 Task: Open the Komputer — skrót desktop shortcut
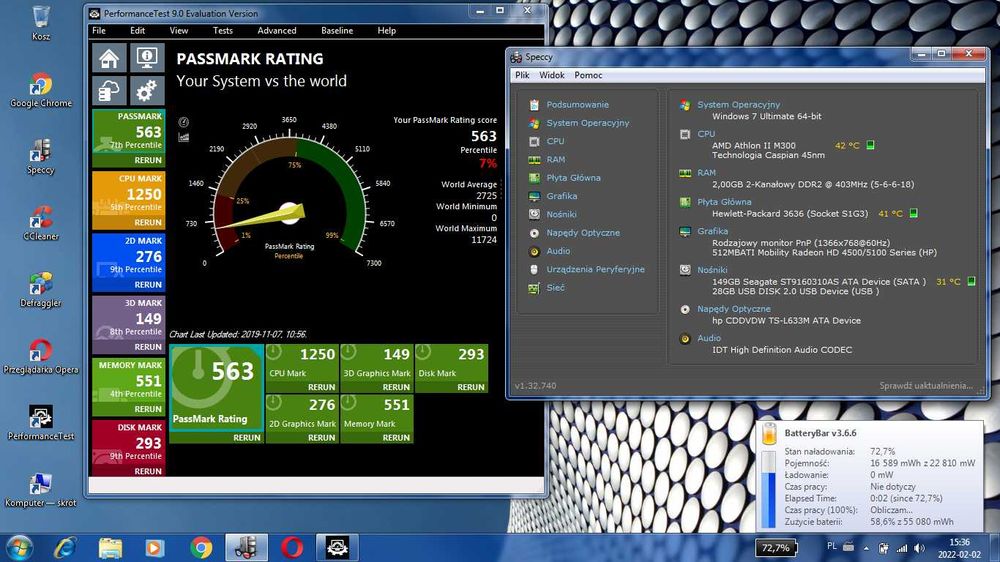[x=41, y=490]
